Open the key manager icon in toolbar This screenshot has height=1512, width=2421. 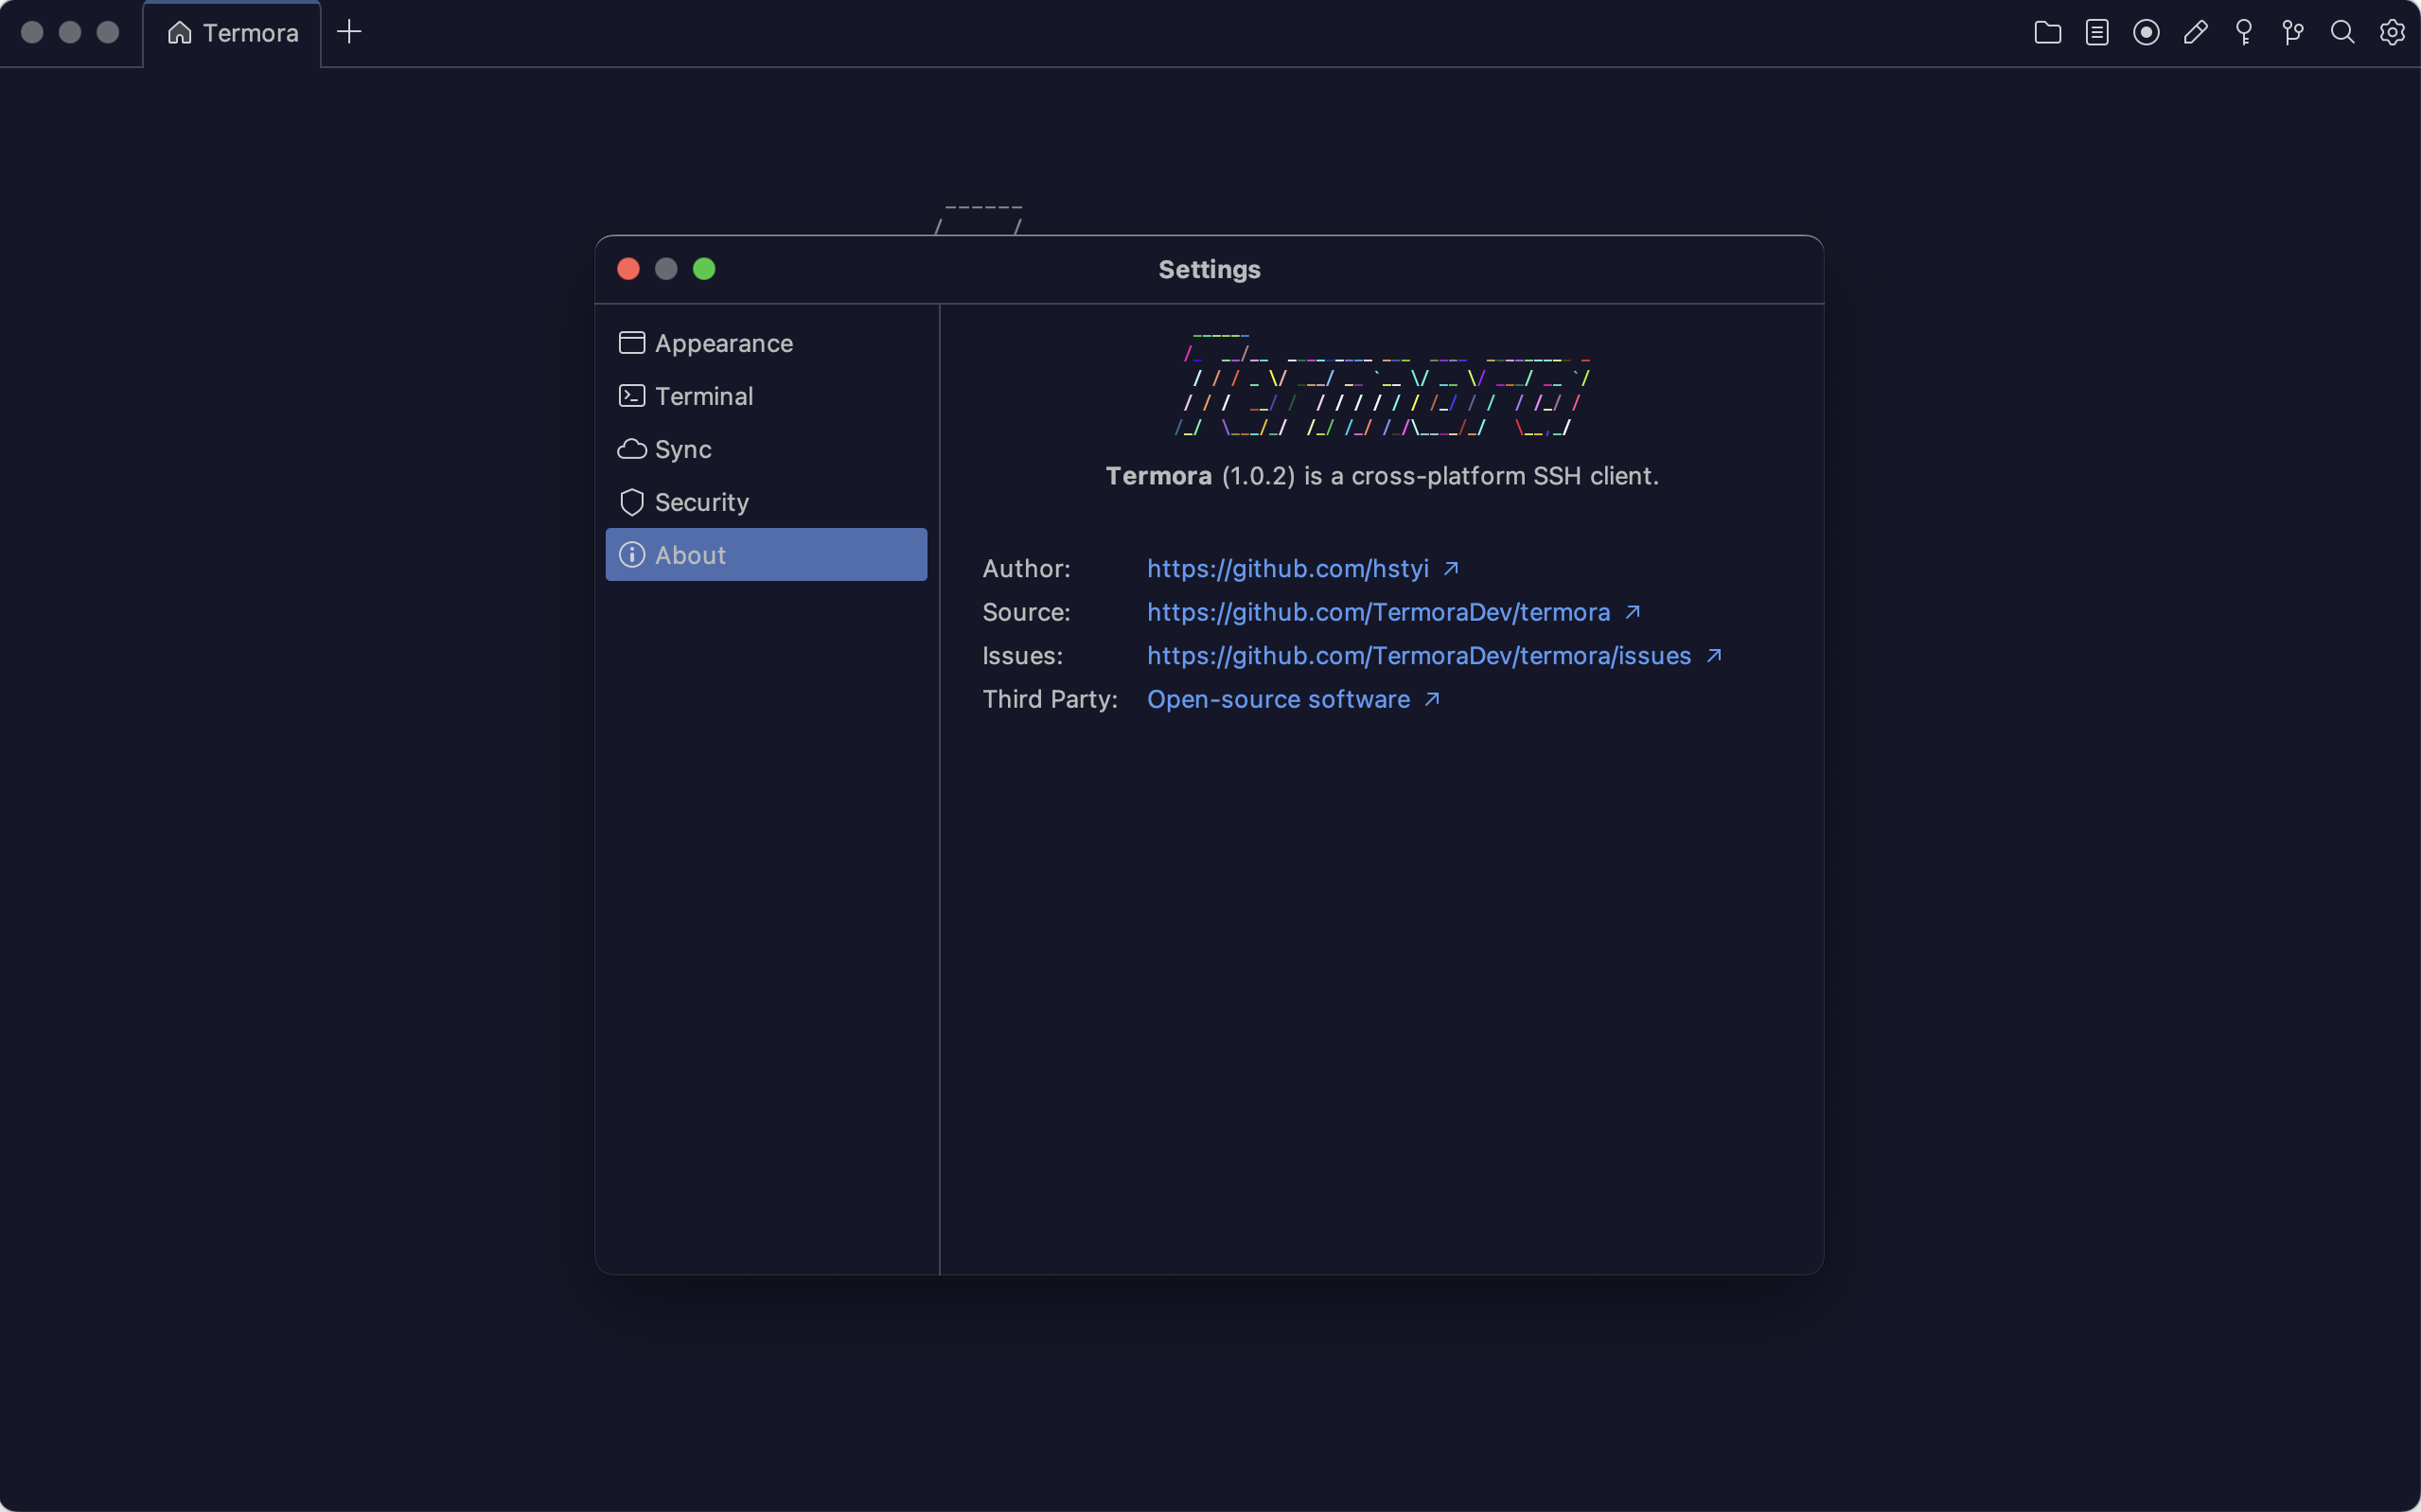click(2244, 33)
